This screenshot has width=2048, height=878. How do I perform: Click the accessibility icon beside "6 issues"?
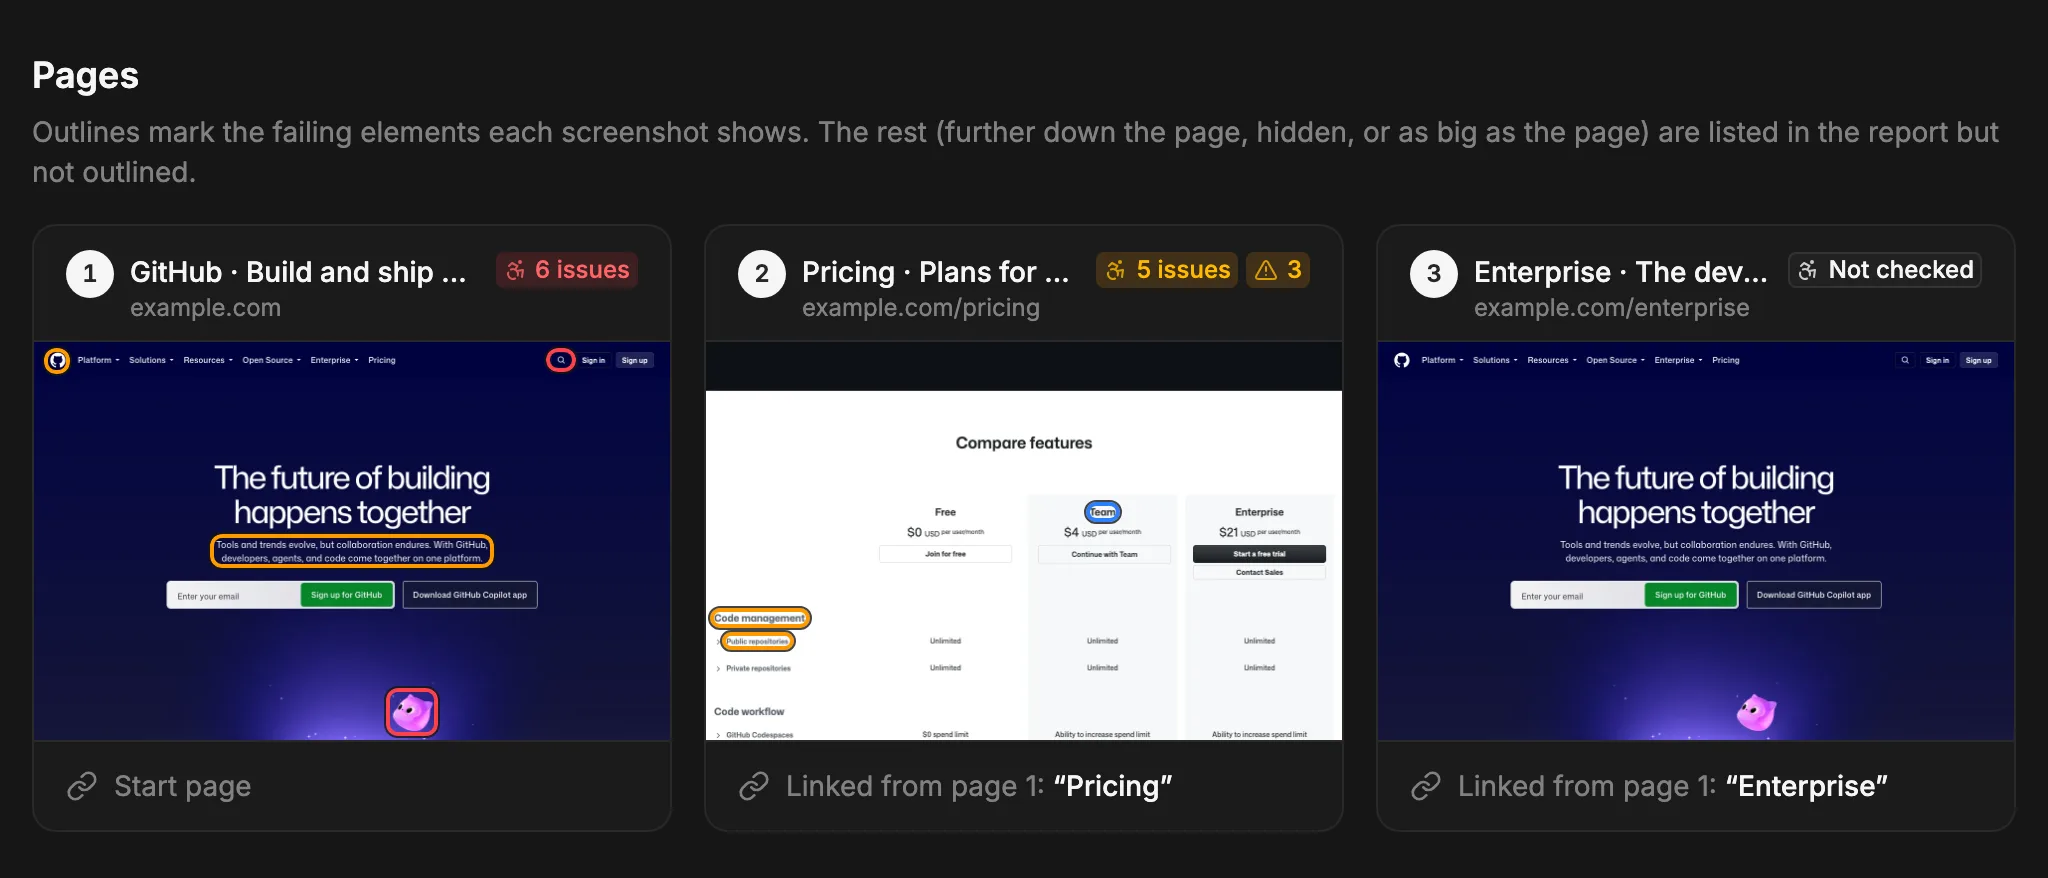516,271
